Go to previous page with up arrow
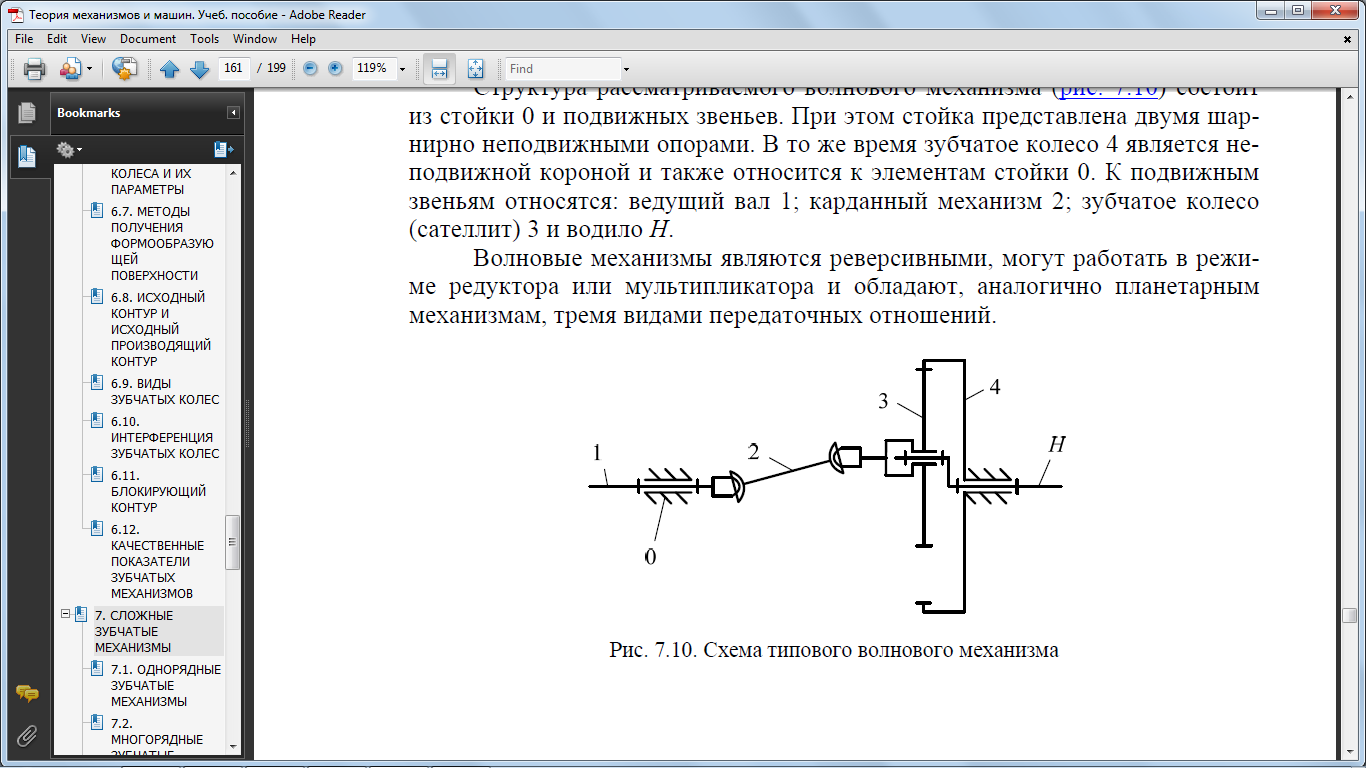The width and height of the screenshot is (1366, 768). pos(170,69)
